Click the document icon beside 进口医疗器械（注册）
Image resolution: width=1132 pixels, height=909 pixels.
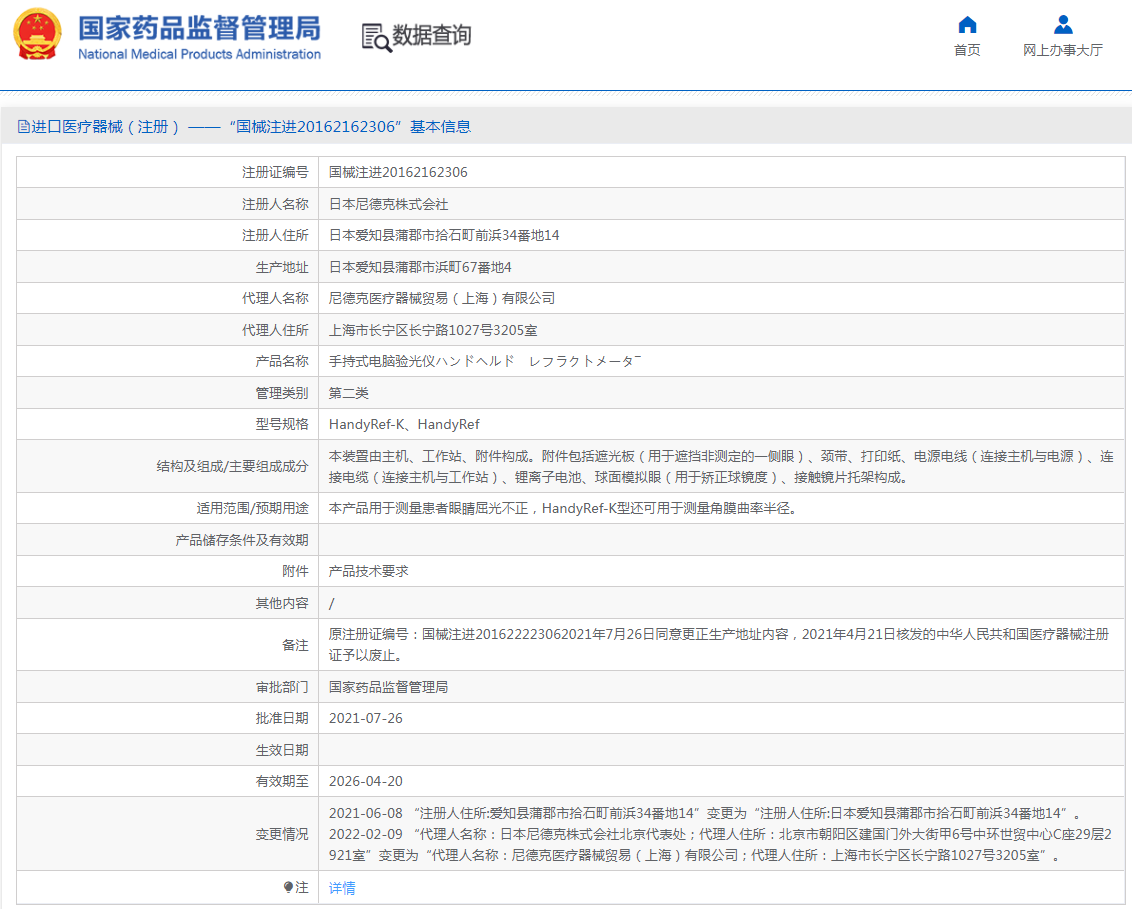click(x=23, y=125)
